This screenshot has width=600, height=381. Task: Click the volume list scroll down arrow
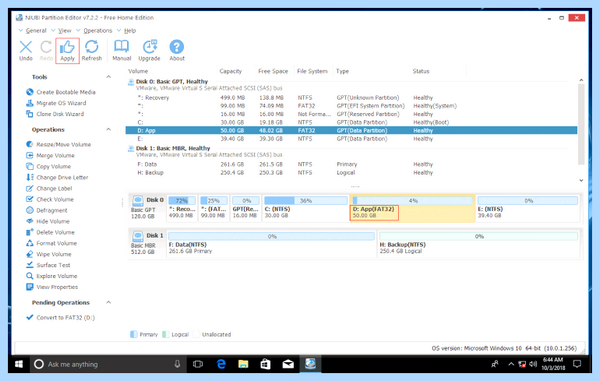pyautogui.click(x=581, y=181)
